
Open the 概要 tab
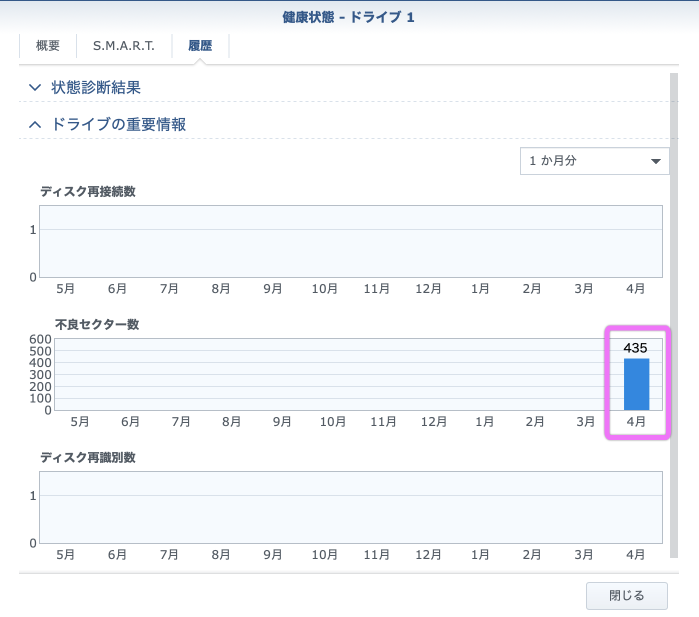click(x=48, y=46)
